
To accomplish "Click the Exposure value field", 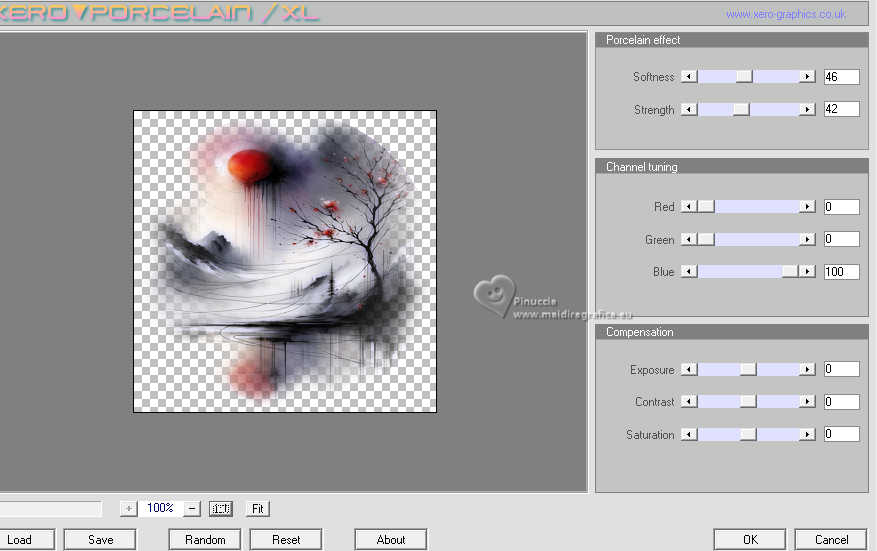I will 841,369.
